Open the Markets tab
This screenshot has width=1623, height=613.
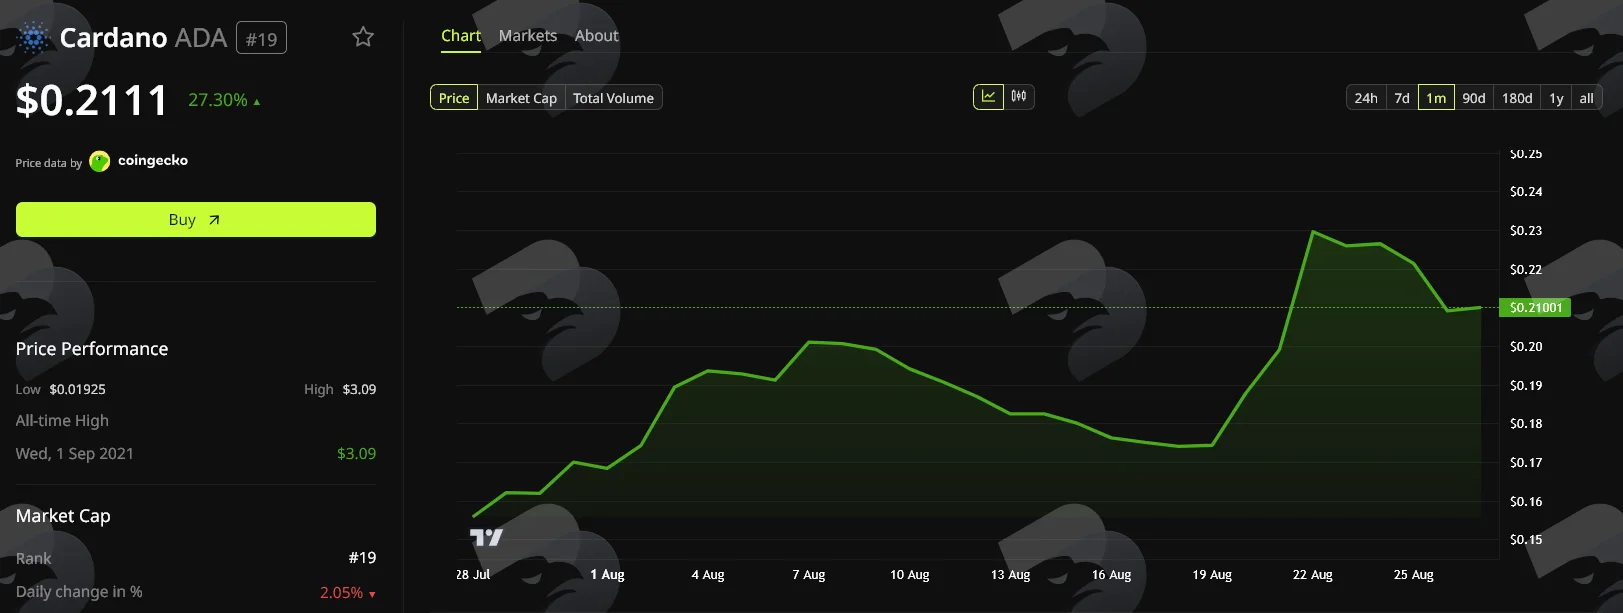coord(528,36)
